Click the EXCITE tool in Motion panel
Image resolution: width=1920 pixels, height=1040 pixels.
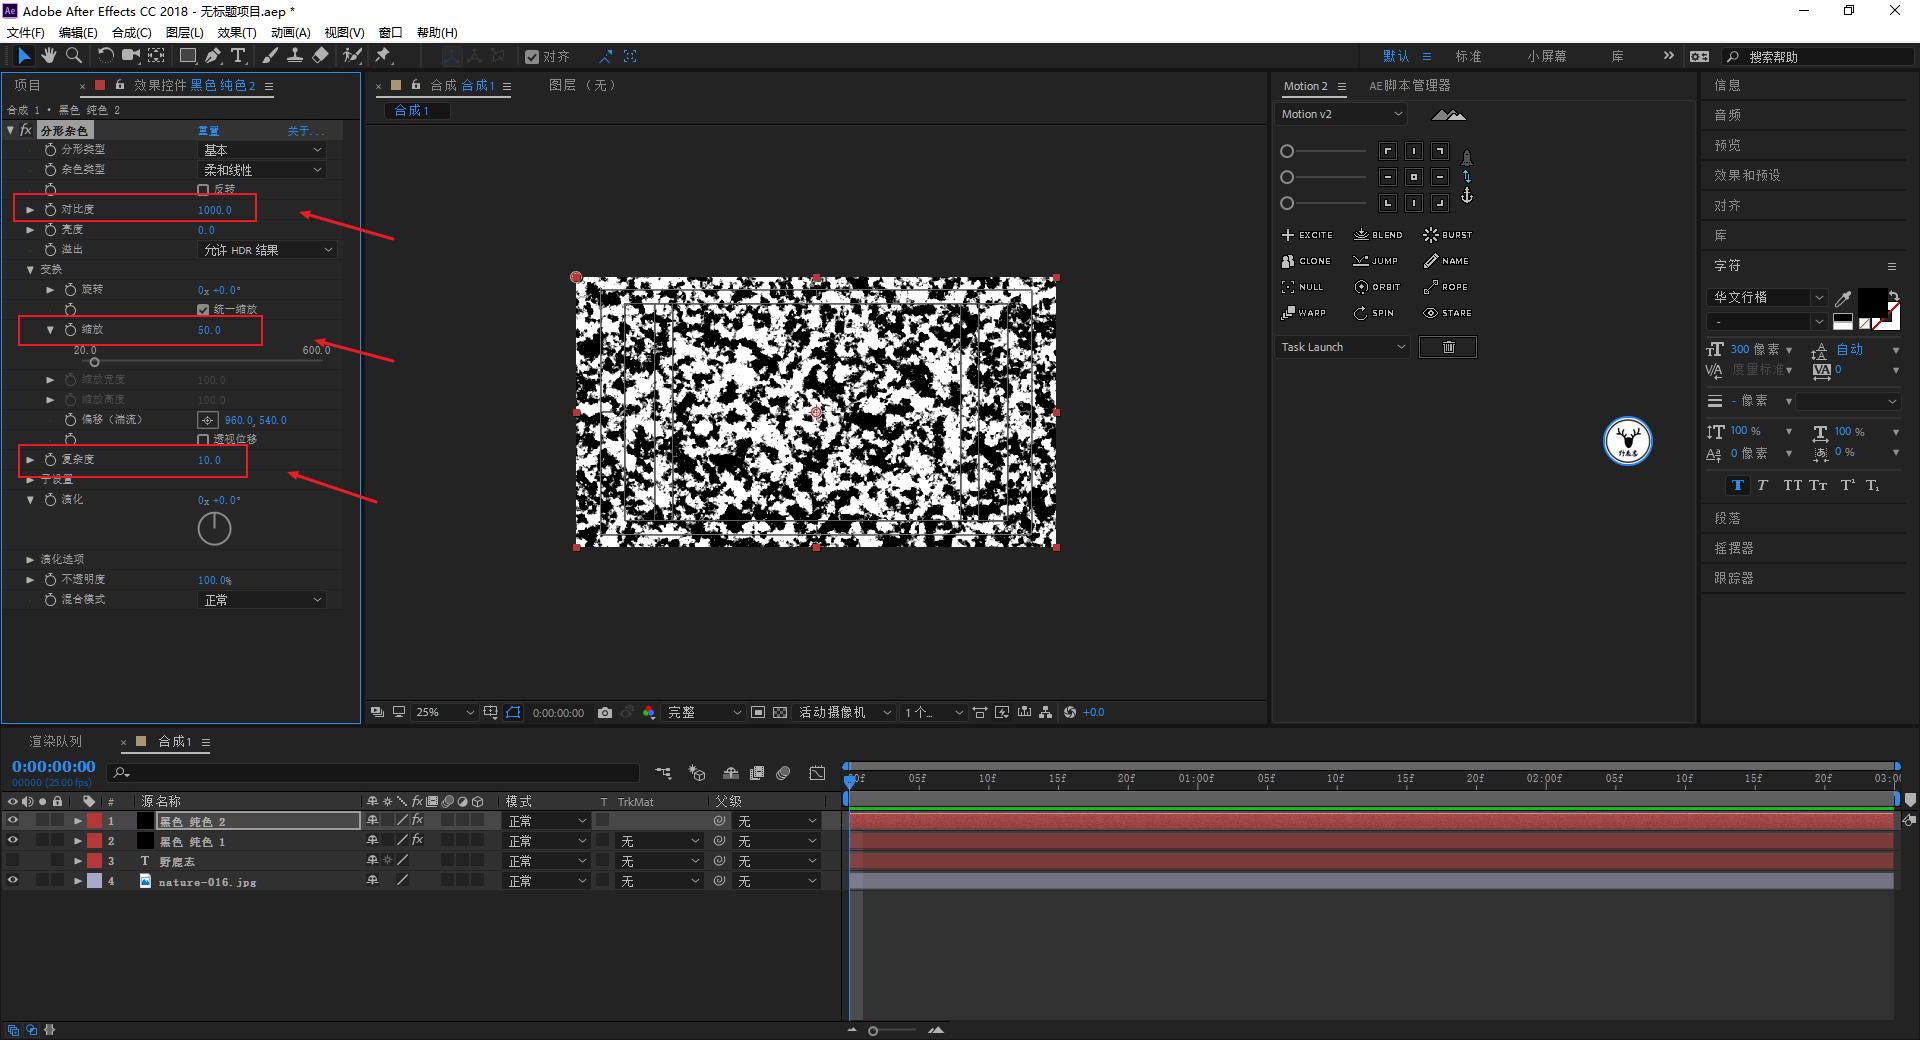[x=1306, y=235]
